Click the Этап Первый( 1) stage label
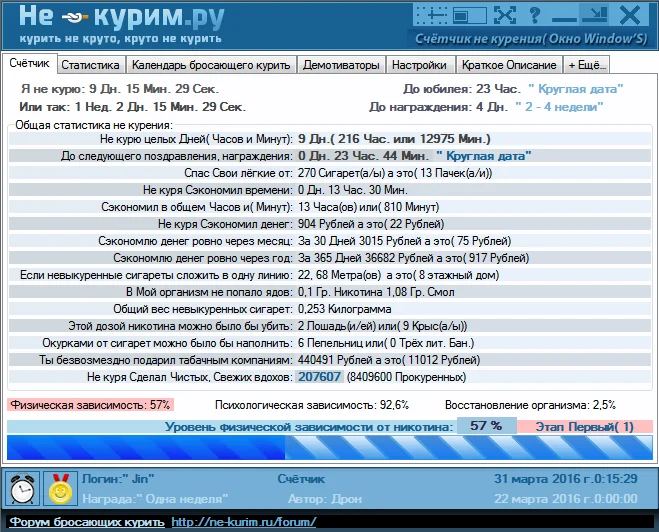Image resolution: width=659 pixels, height=532 pixels. (x=585, y=427)
